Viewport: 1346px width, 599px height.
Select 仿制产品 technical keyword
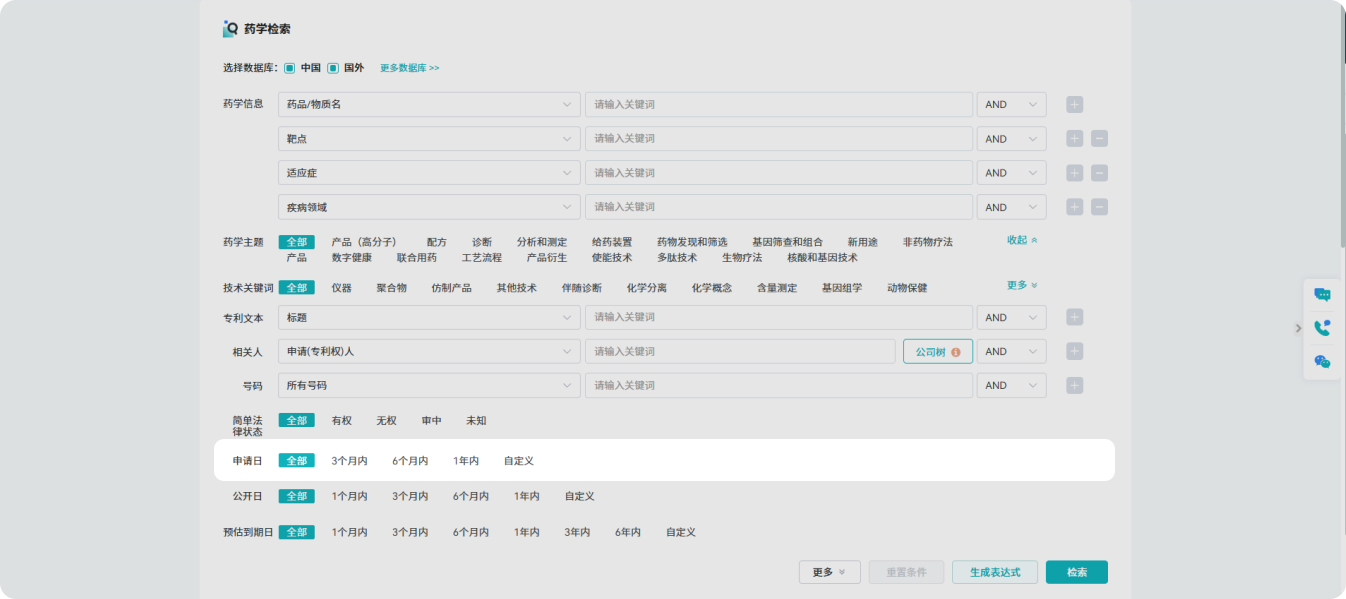click(x=452, y=287)
